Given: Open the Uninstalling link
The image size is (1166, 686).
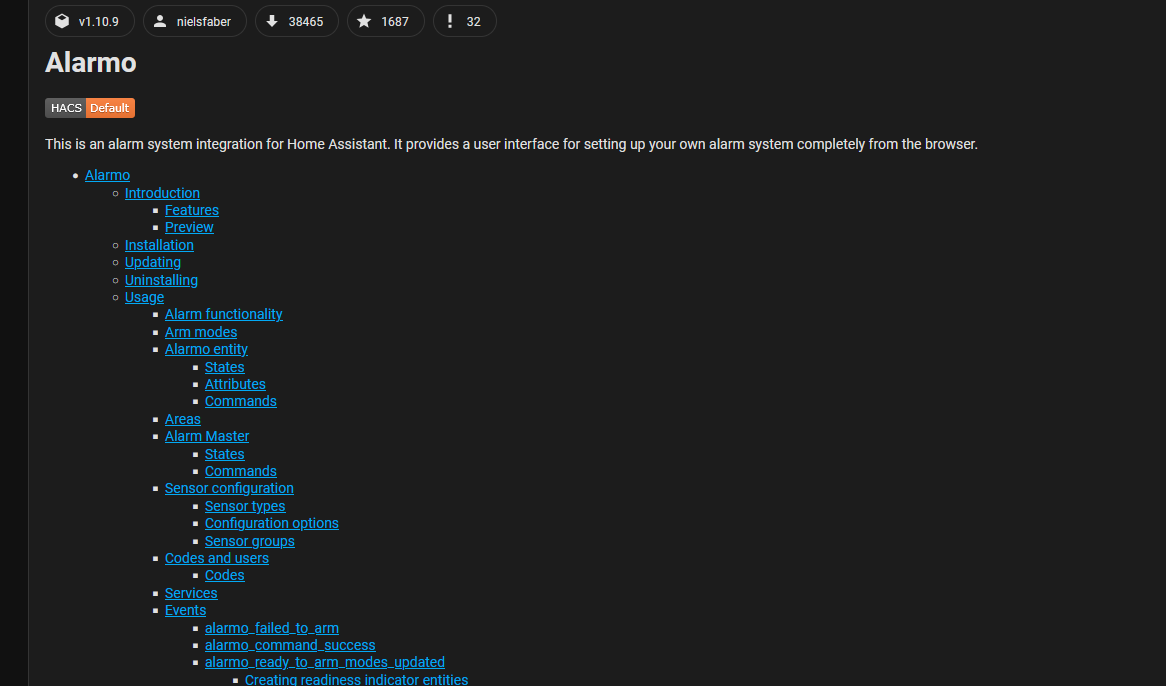Looking at the screenshot, I should [161, 280].
